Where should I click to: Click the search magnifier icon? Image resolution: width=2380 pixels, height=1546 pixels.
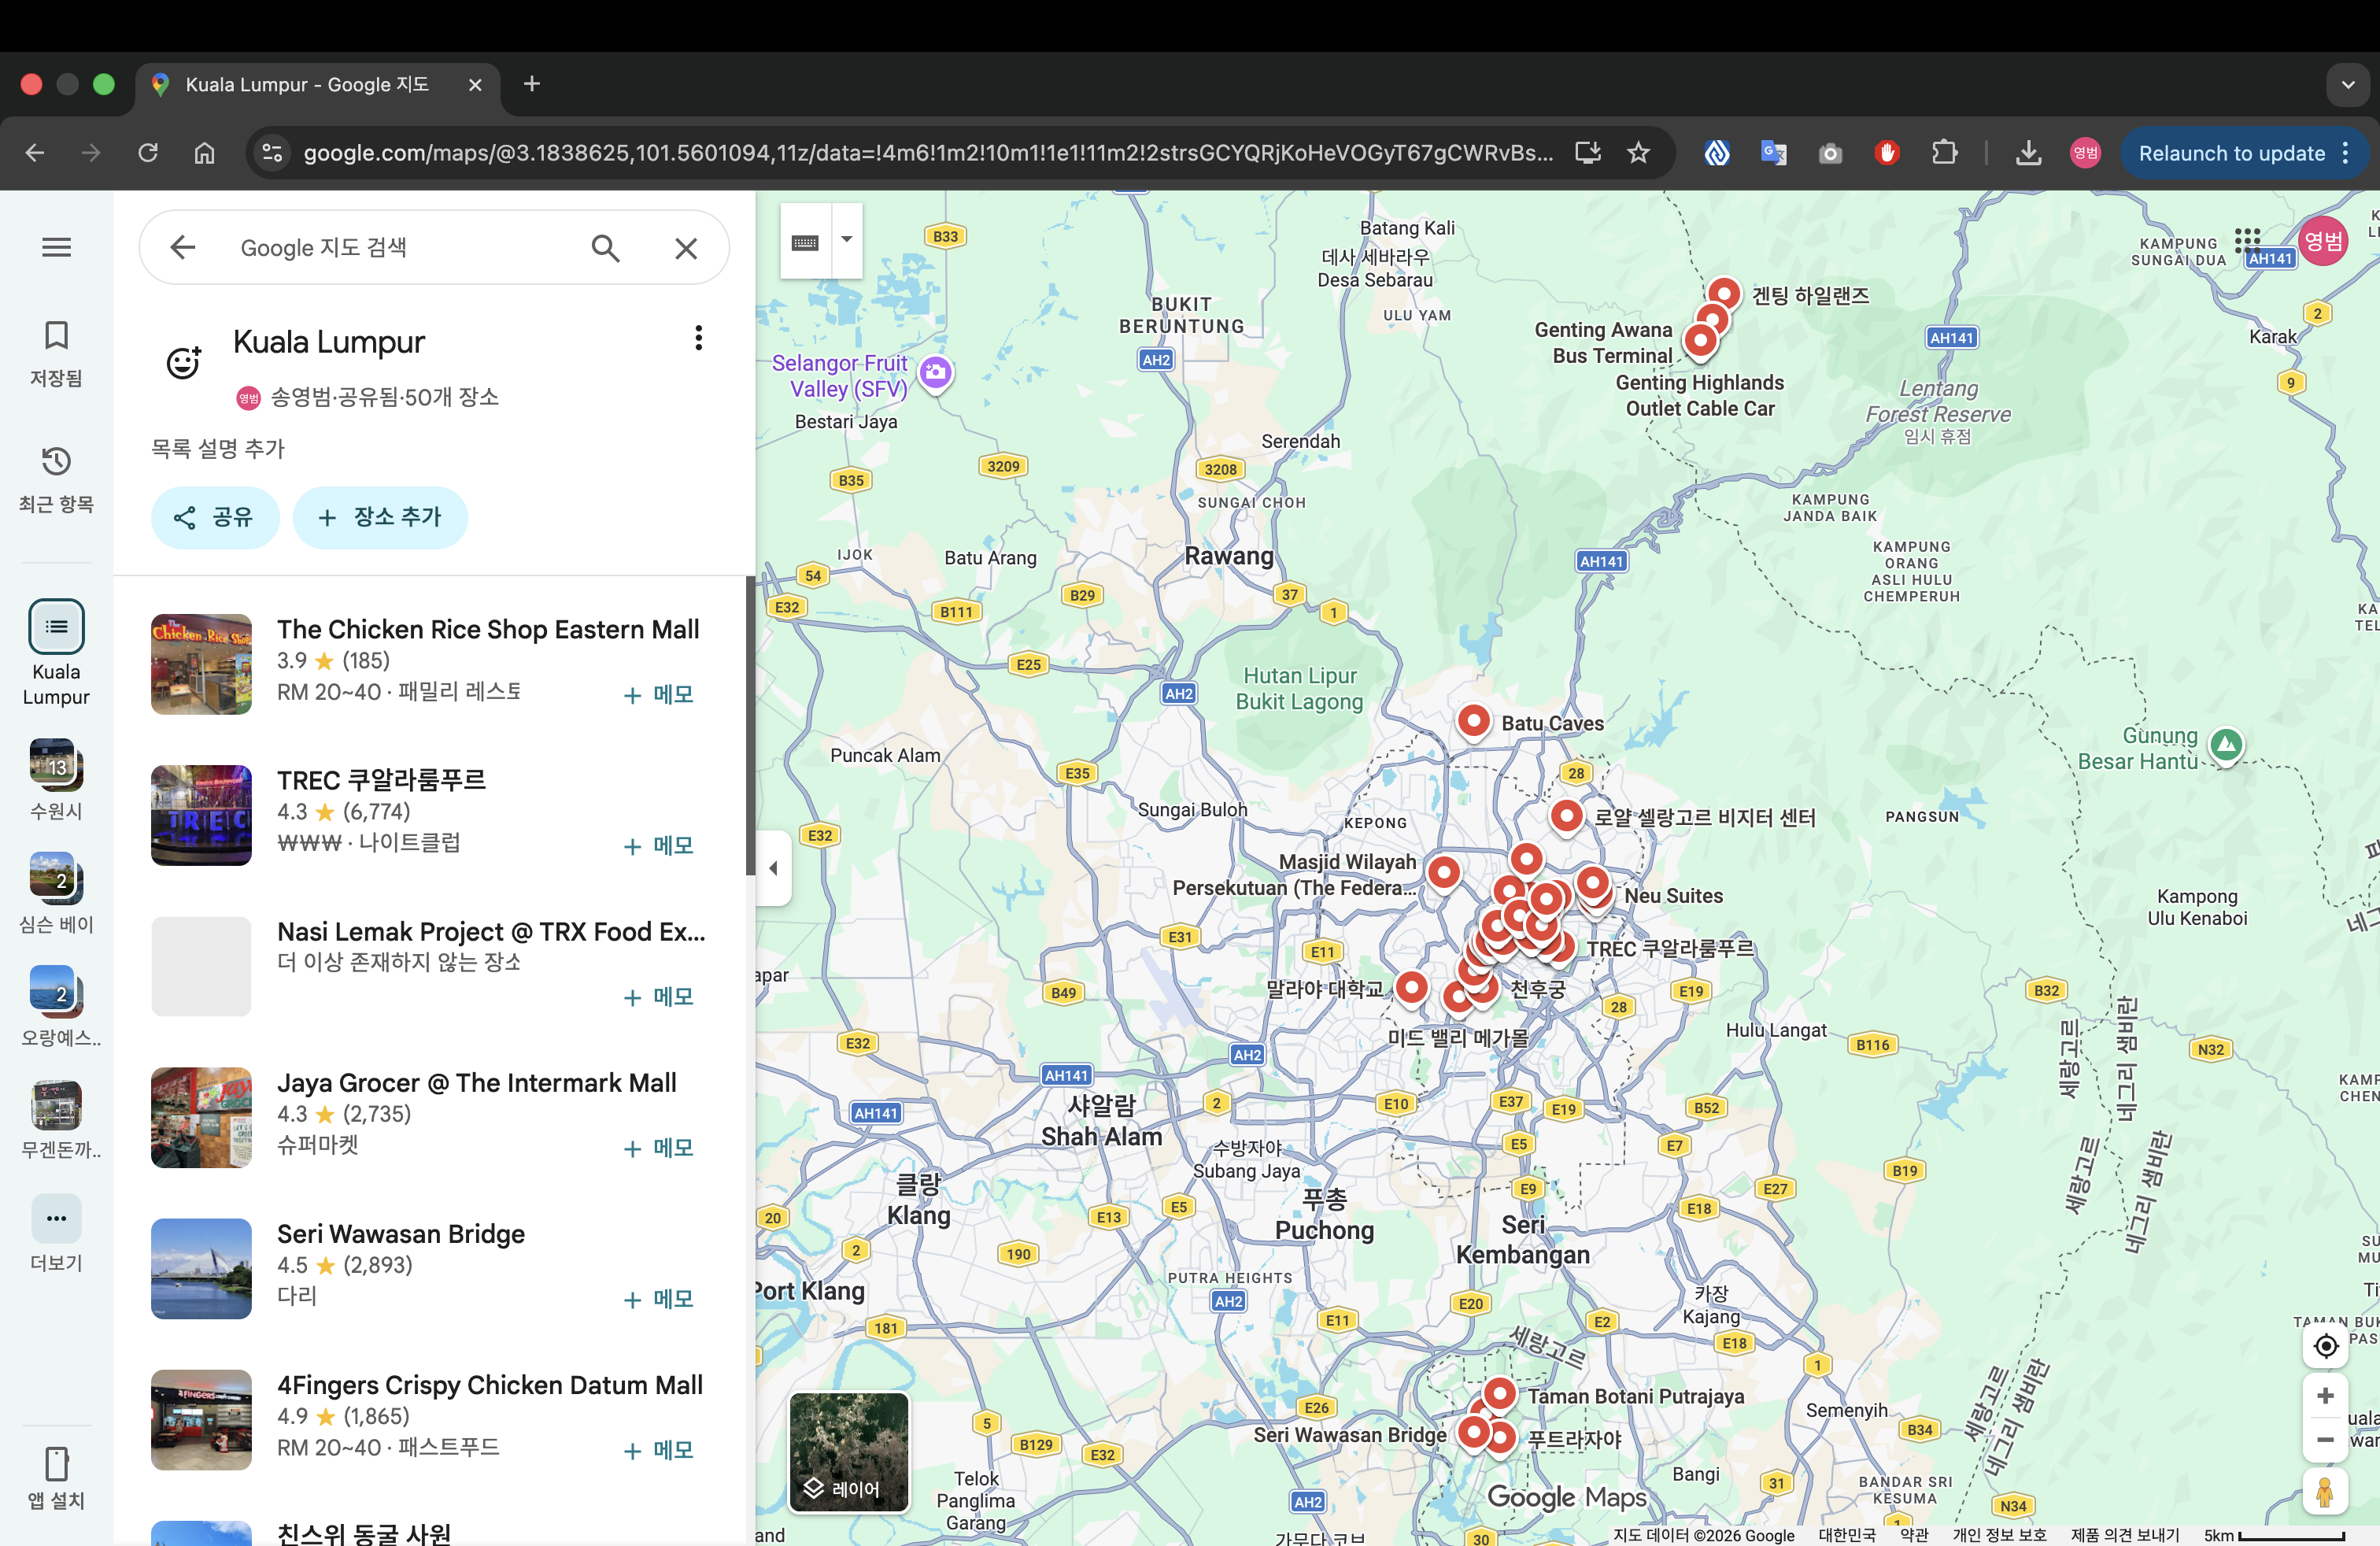pyautogui.click(x=605, y=248)
